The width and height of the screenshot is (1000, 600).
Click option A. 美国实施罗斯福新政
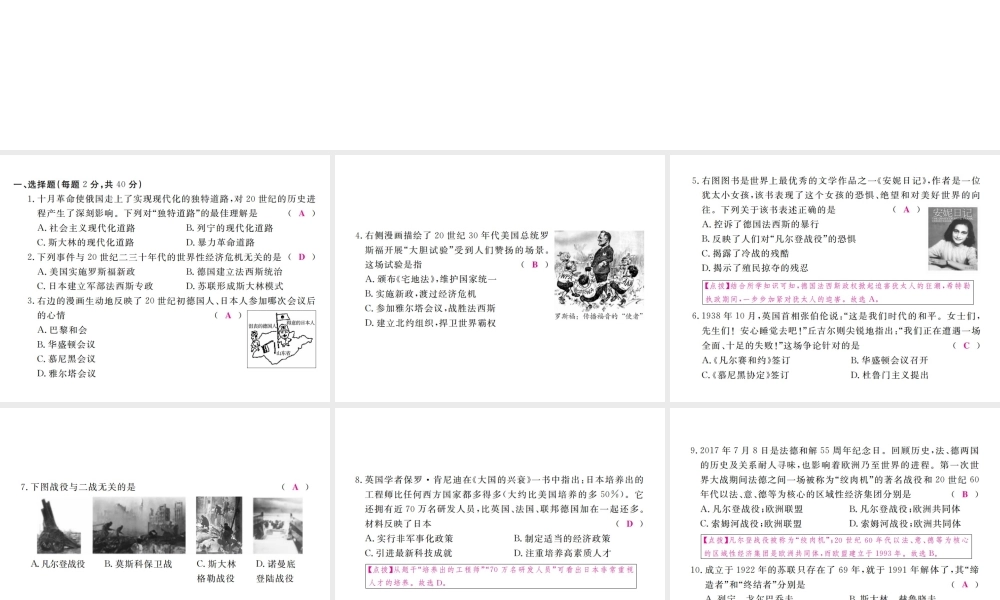86,272
